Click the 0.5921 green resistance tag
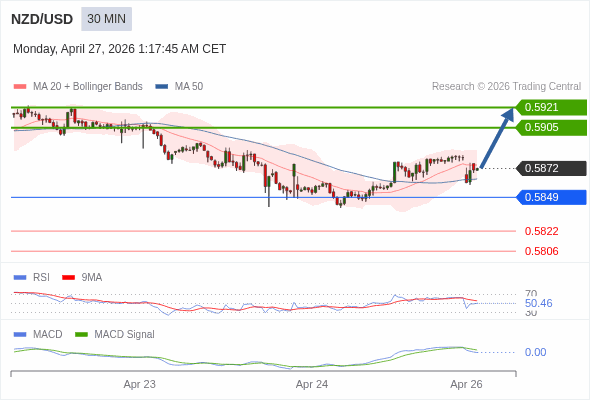Image resolution: width=590 pixels, height=400 pixels. pos(551,107)
